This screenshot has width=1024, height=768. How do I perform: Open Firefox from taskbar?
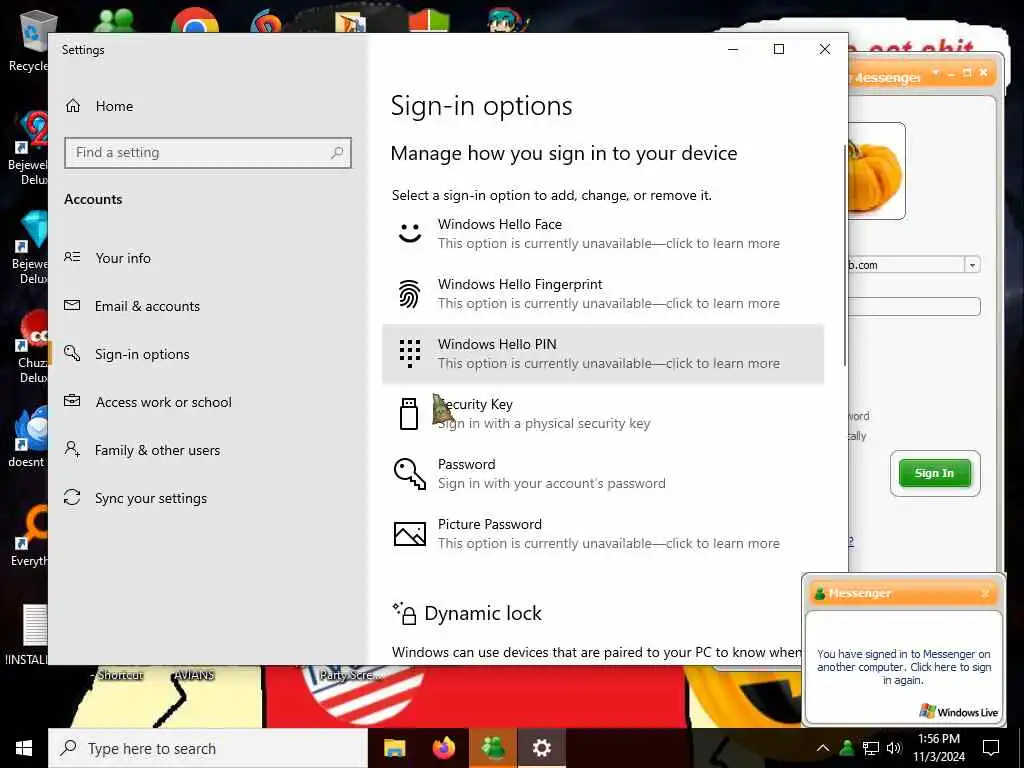[444, 748]
